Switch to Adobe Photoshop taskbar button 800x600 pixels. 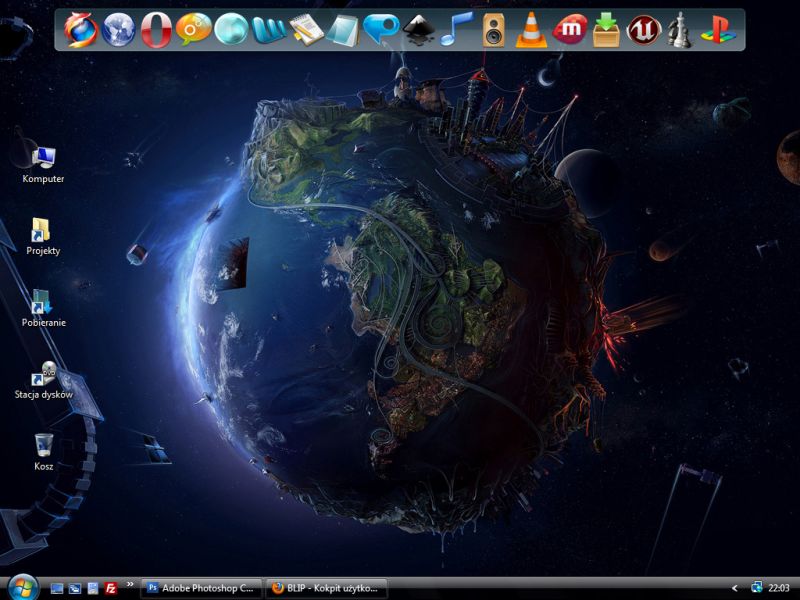[201, 588]
